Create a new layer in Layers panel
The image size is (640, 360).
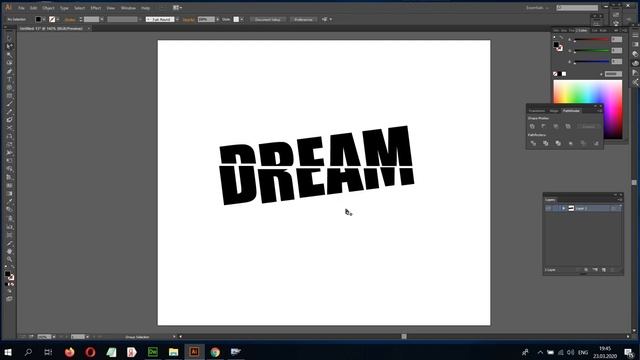(604, 270)
